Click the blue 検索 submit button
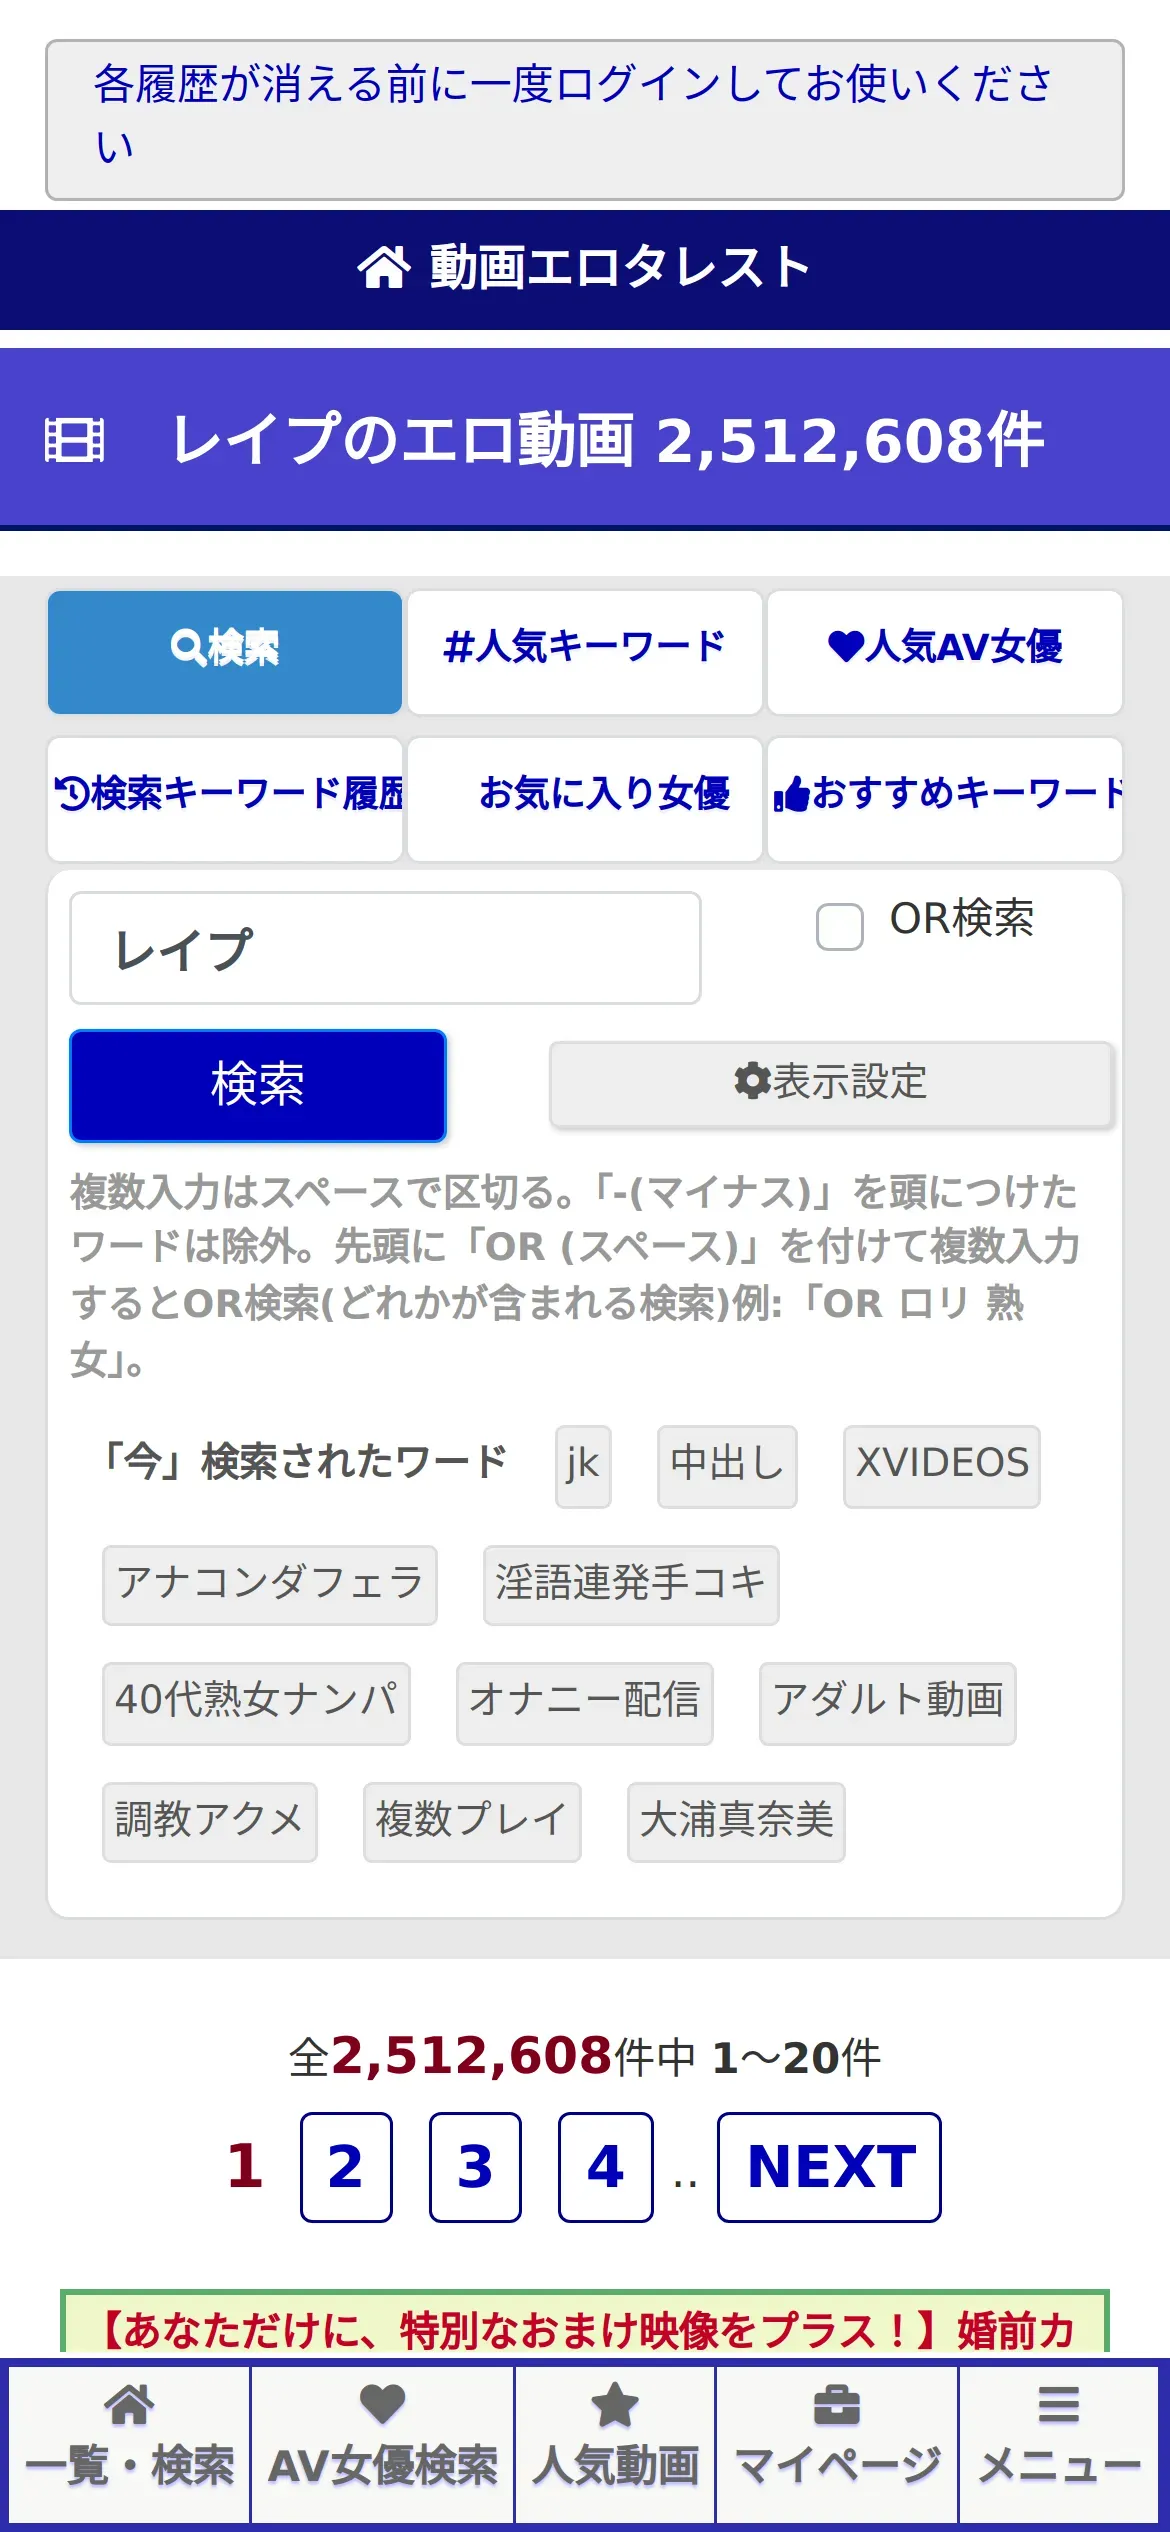 point(258,1085)
